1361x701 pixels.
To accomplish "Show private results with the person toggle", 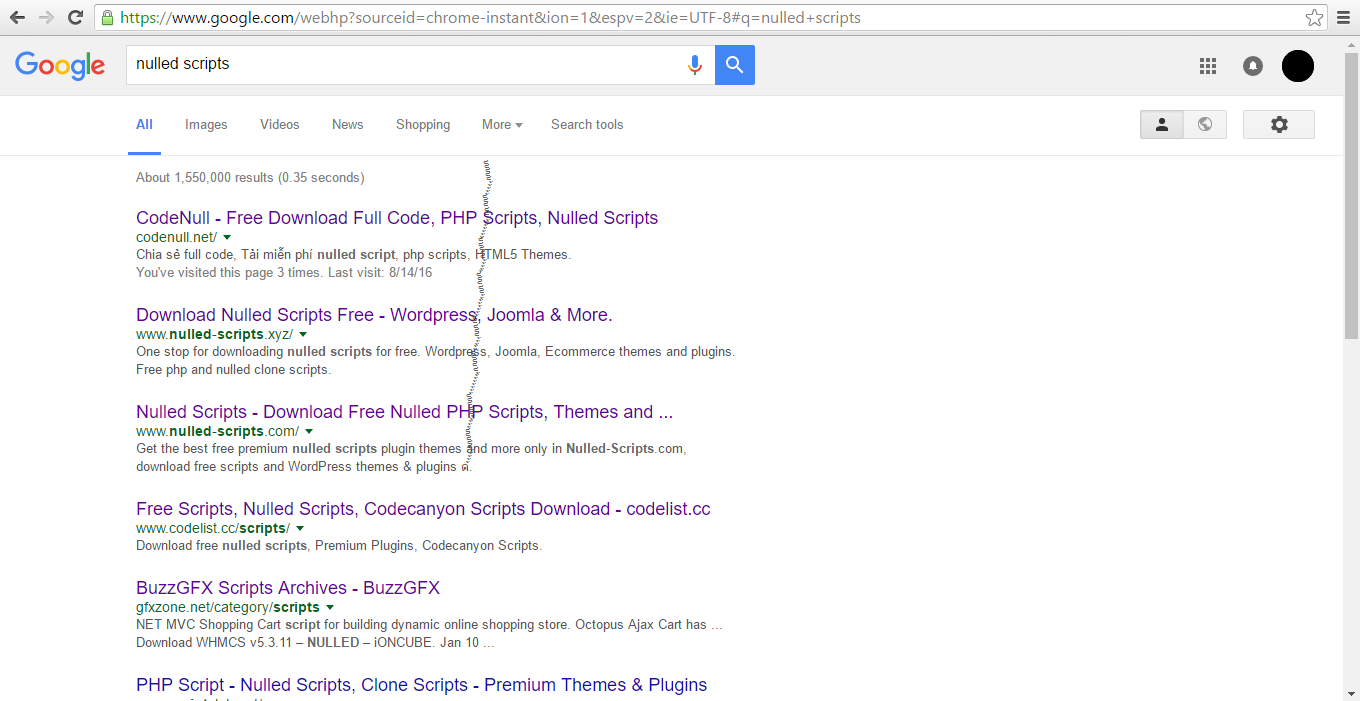I will (1162, 125).
